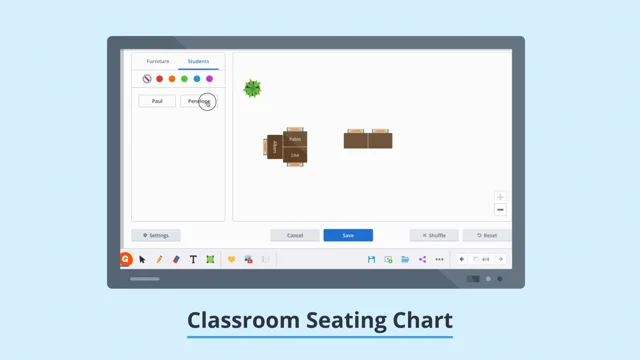Click the Paul student chip
The height and width of the screenshot is (360, 640).
[157, 101]
